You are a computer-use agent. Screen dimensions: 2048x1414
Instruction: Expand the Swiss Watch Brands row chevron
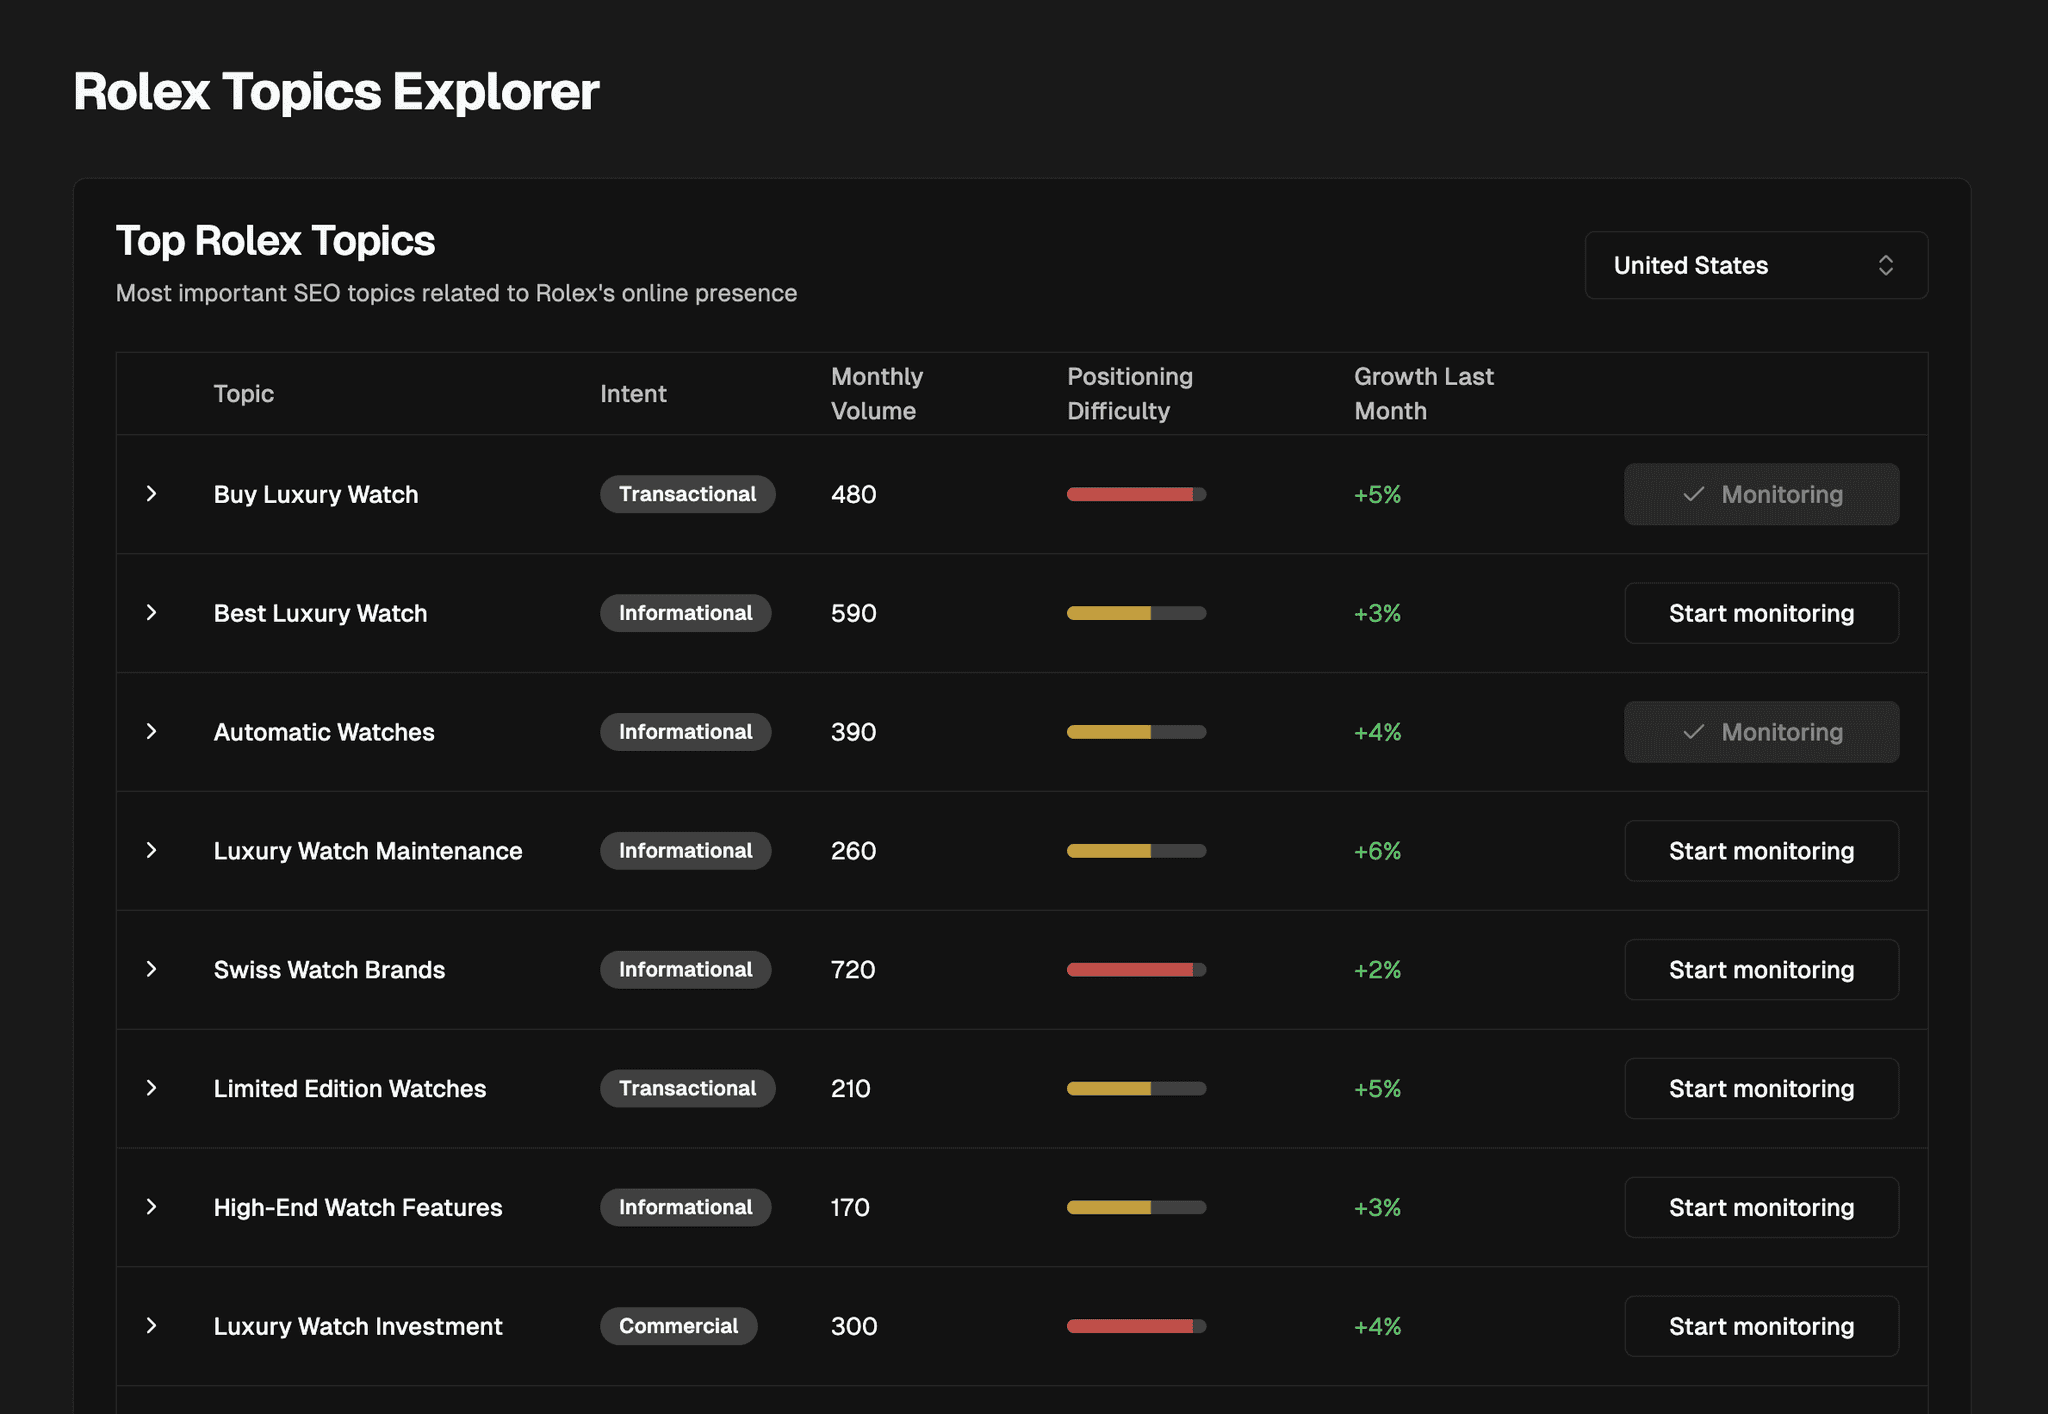click(151, 970)
